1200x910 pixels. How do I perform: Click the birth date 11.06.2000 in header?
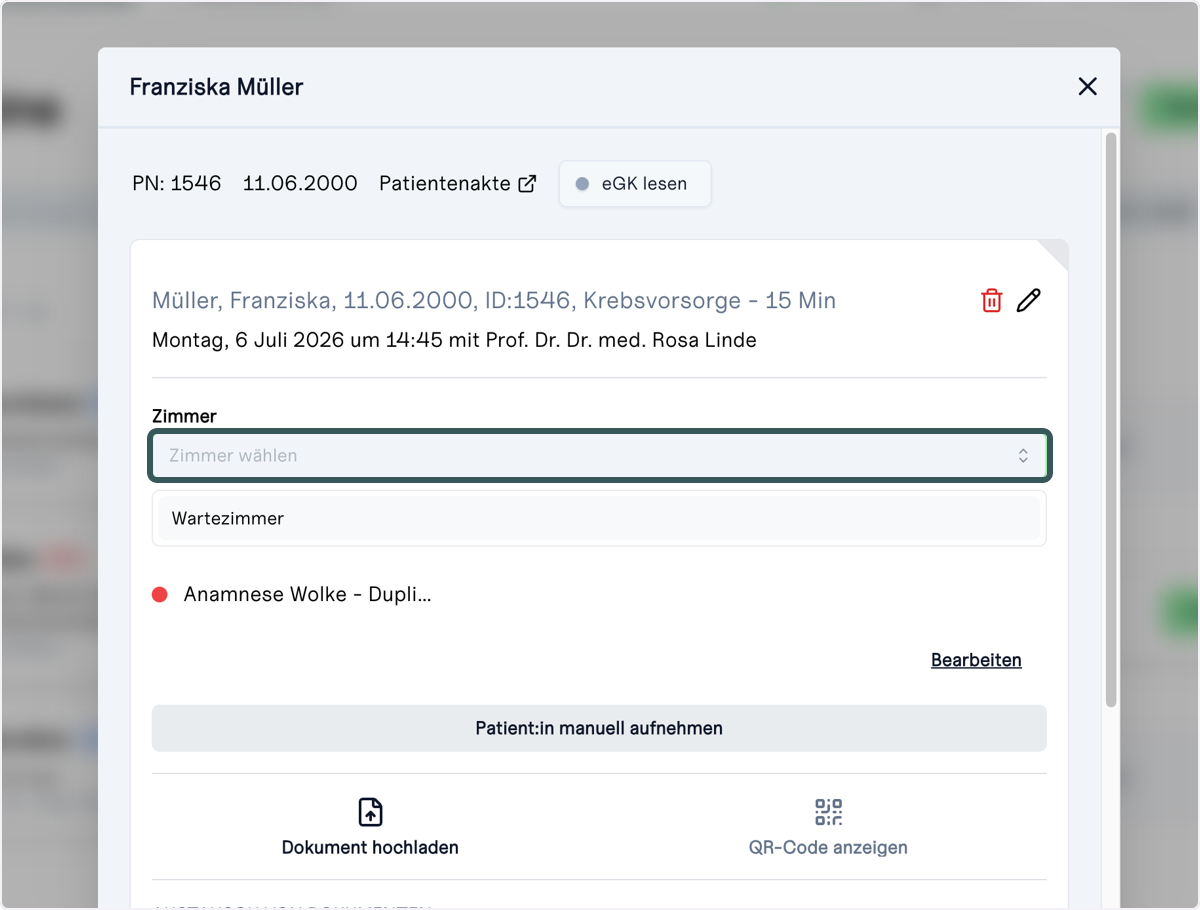tap(300, 184)
